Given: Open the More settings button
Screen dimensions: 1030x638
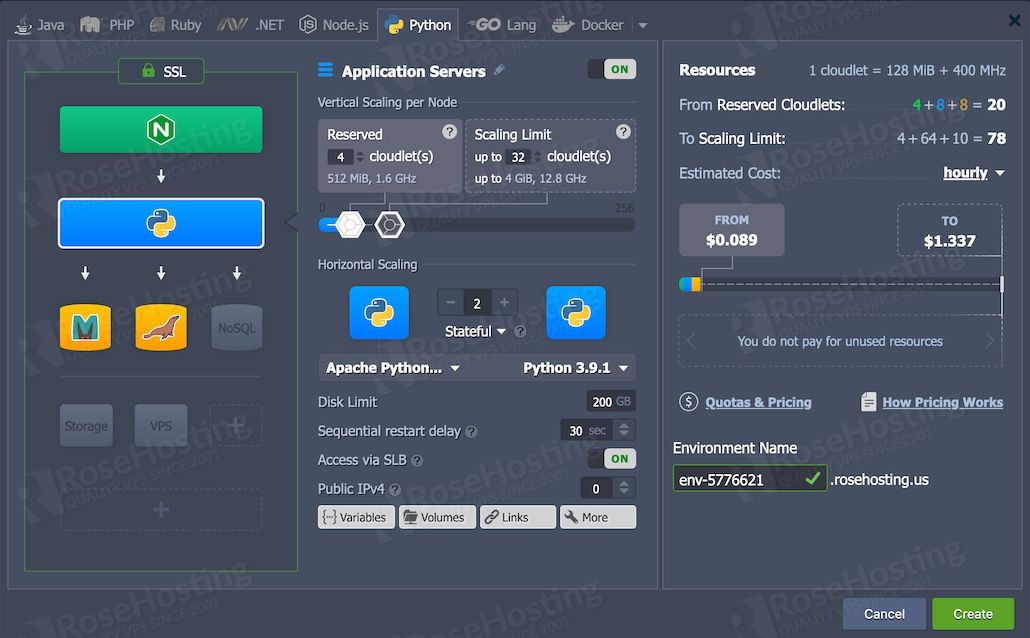Looking at the screenshot, I should point(598,517).
